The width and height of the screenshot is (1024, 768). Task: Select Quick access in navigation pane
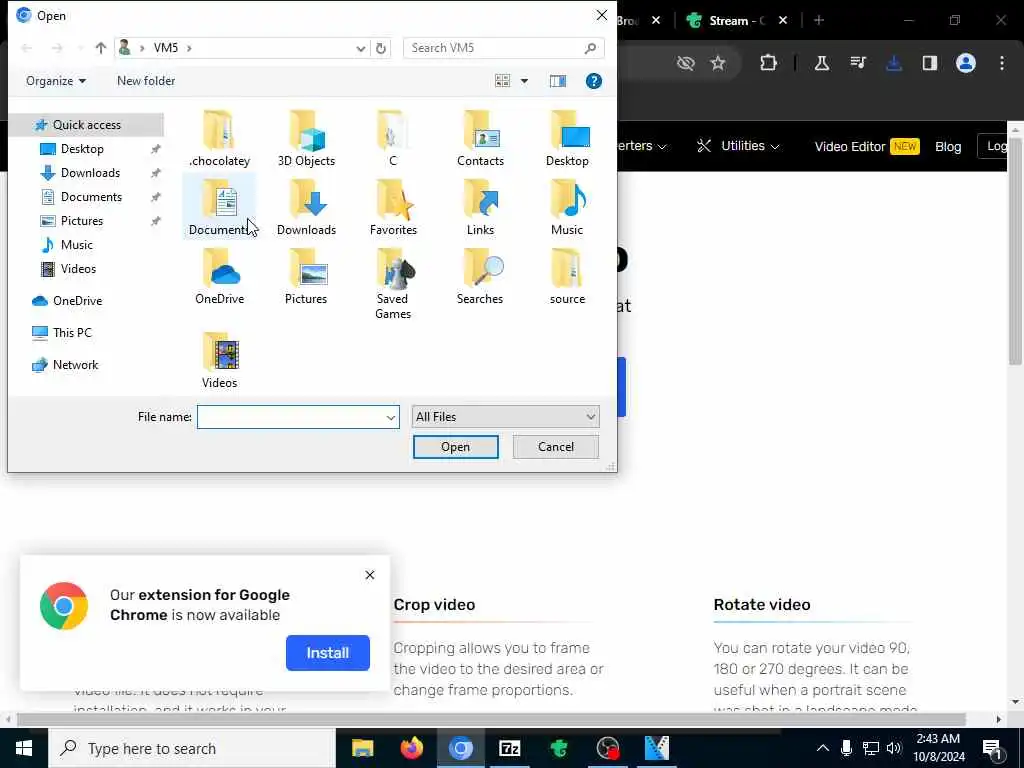pyautogui.click(x=86, y=125)
